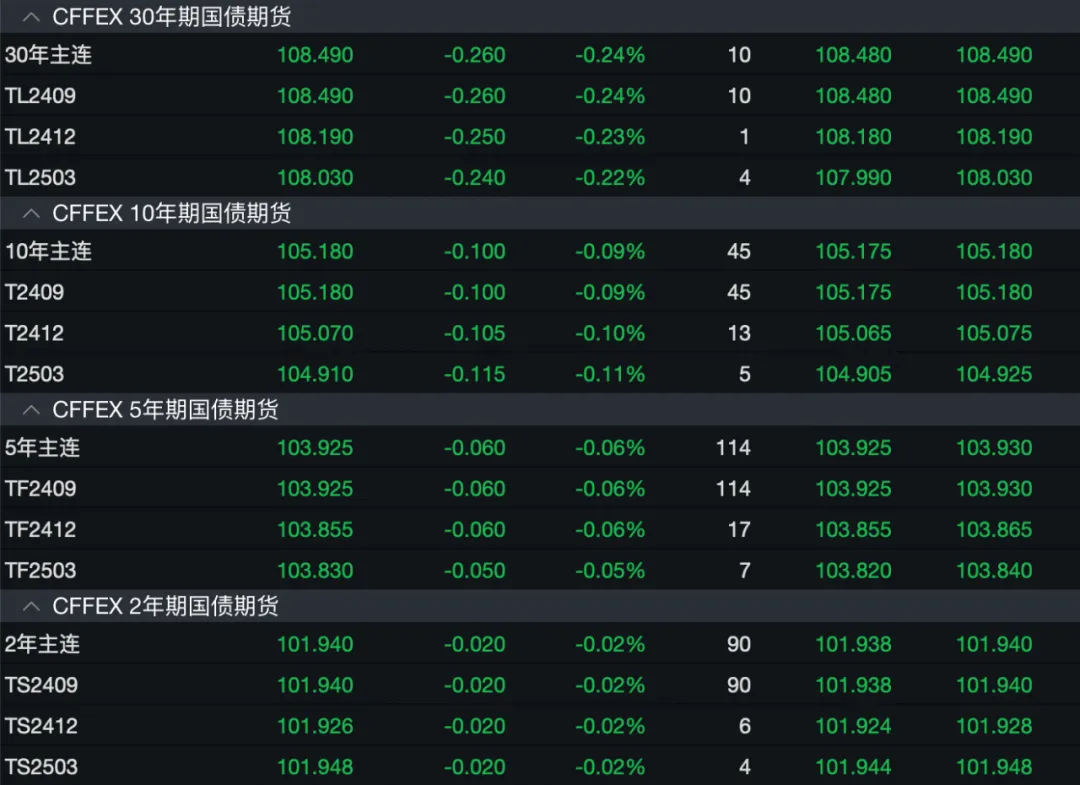Collapse the CFFEX 2年期国债期货 group
The width and height of the screenshot is (1080, 785).
point(31,606)
